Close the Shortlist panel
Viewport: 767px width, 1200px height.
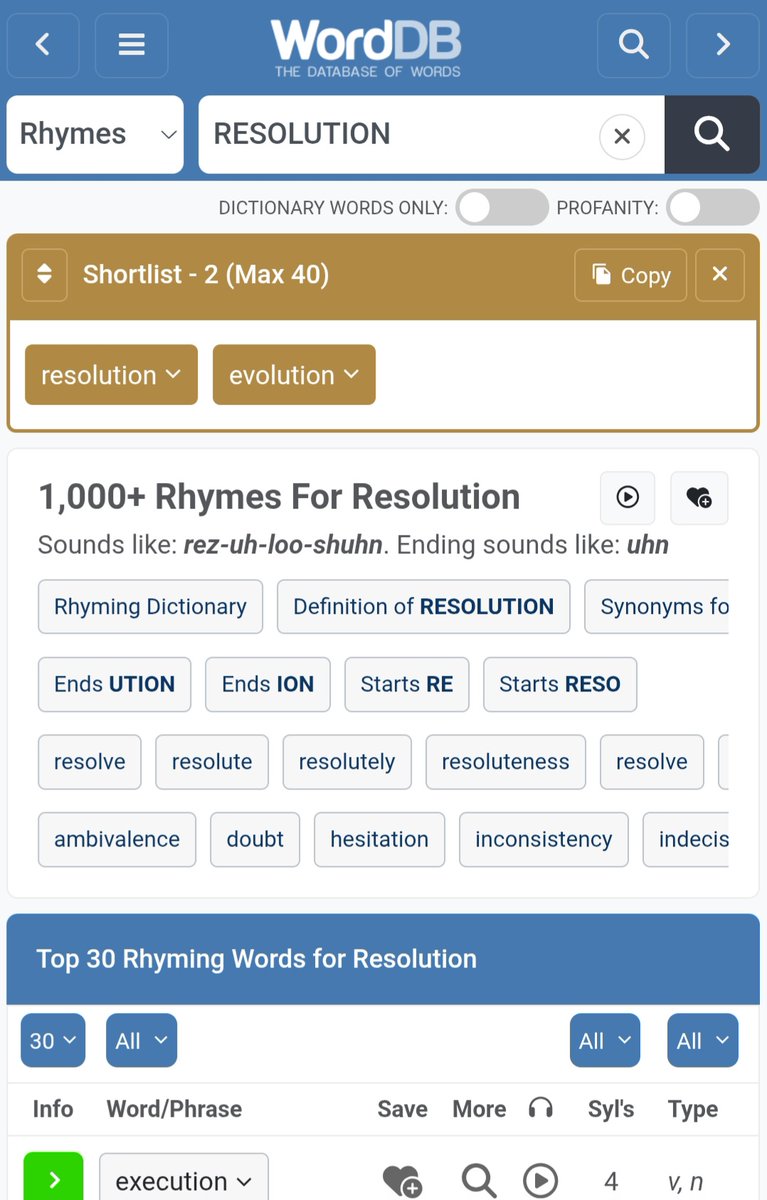720,275
